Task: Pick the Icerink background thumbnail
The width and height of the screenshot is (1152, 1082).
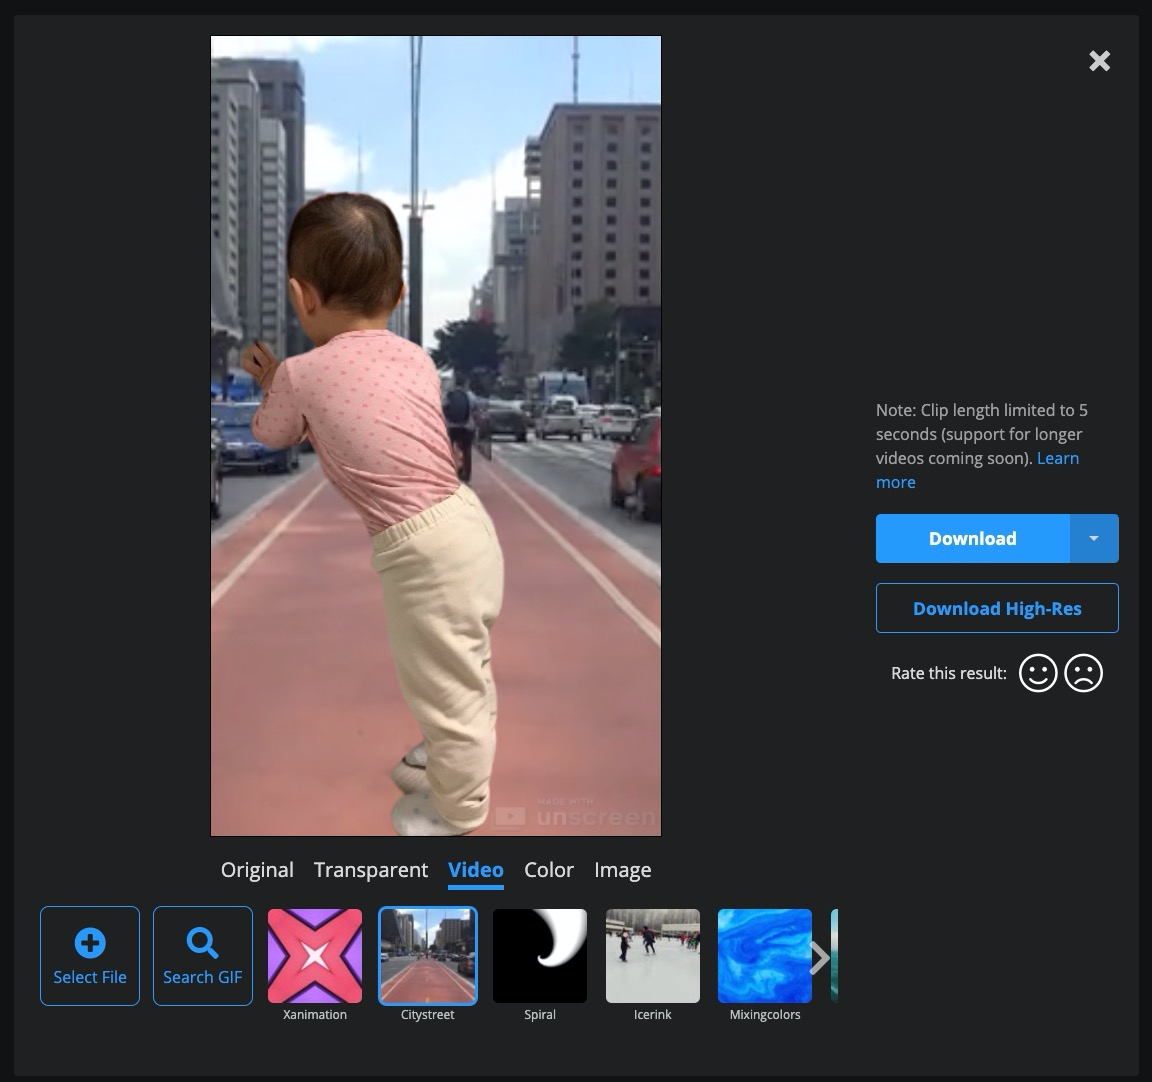Action: (653, 956)
